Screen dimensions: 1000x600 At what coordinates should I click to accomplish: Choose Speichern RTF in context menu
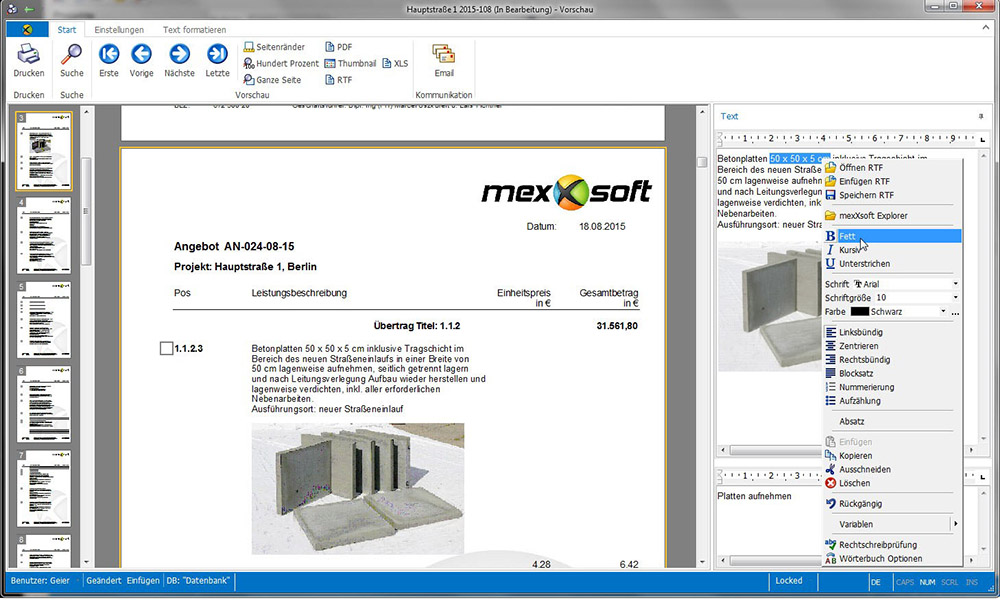865,195
